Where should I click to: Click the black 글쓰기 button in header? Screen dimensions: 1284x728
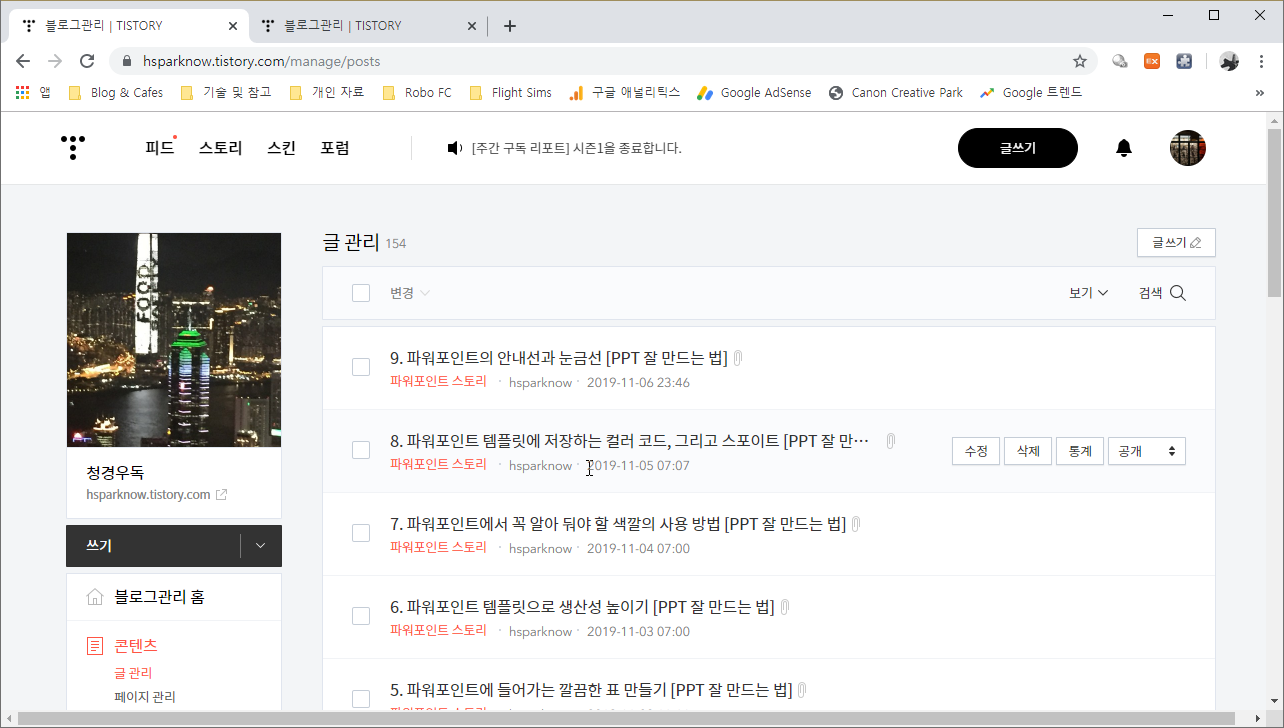(x=1018, y=148)
